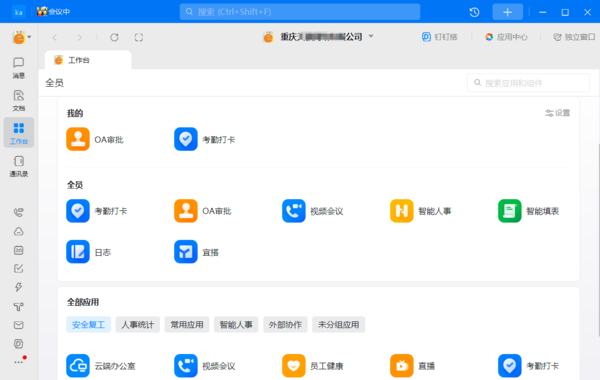600x380 pixels.
Task: Open the 直播 live stream app
Action: tap(401, 366)
